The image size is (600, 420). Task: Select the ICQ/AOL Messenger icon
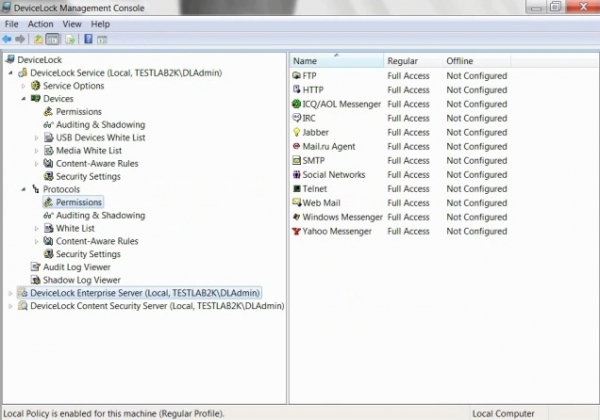tap(296, 104)
